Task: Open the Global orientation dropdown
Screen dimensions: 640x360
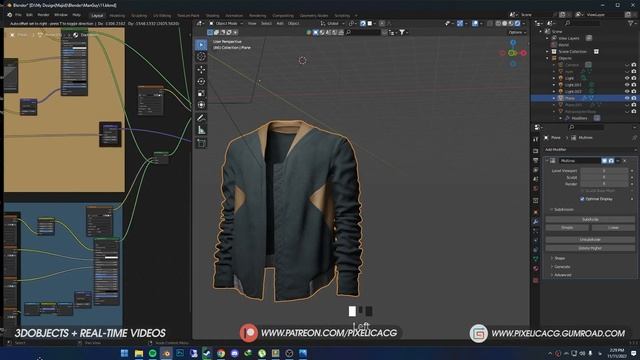Action: pos(333,24)
